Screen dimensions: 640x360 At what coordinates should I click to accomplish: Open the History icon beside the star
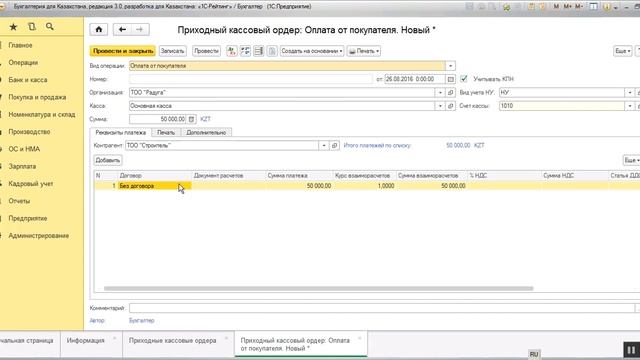(x=32, y=27)
